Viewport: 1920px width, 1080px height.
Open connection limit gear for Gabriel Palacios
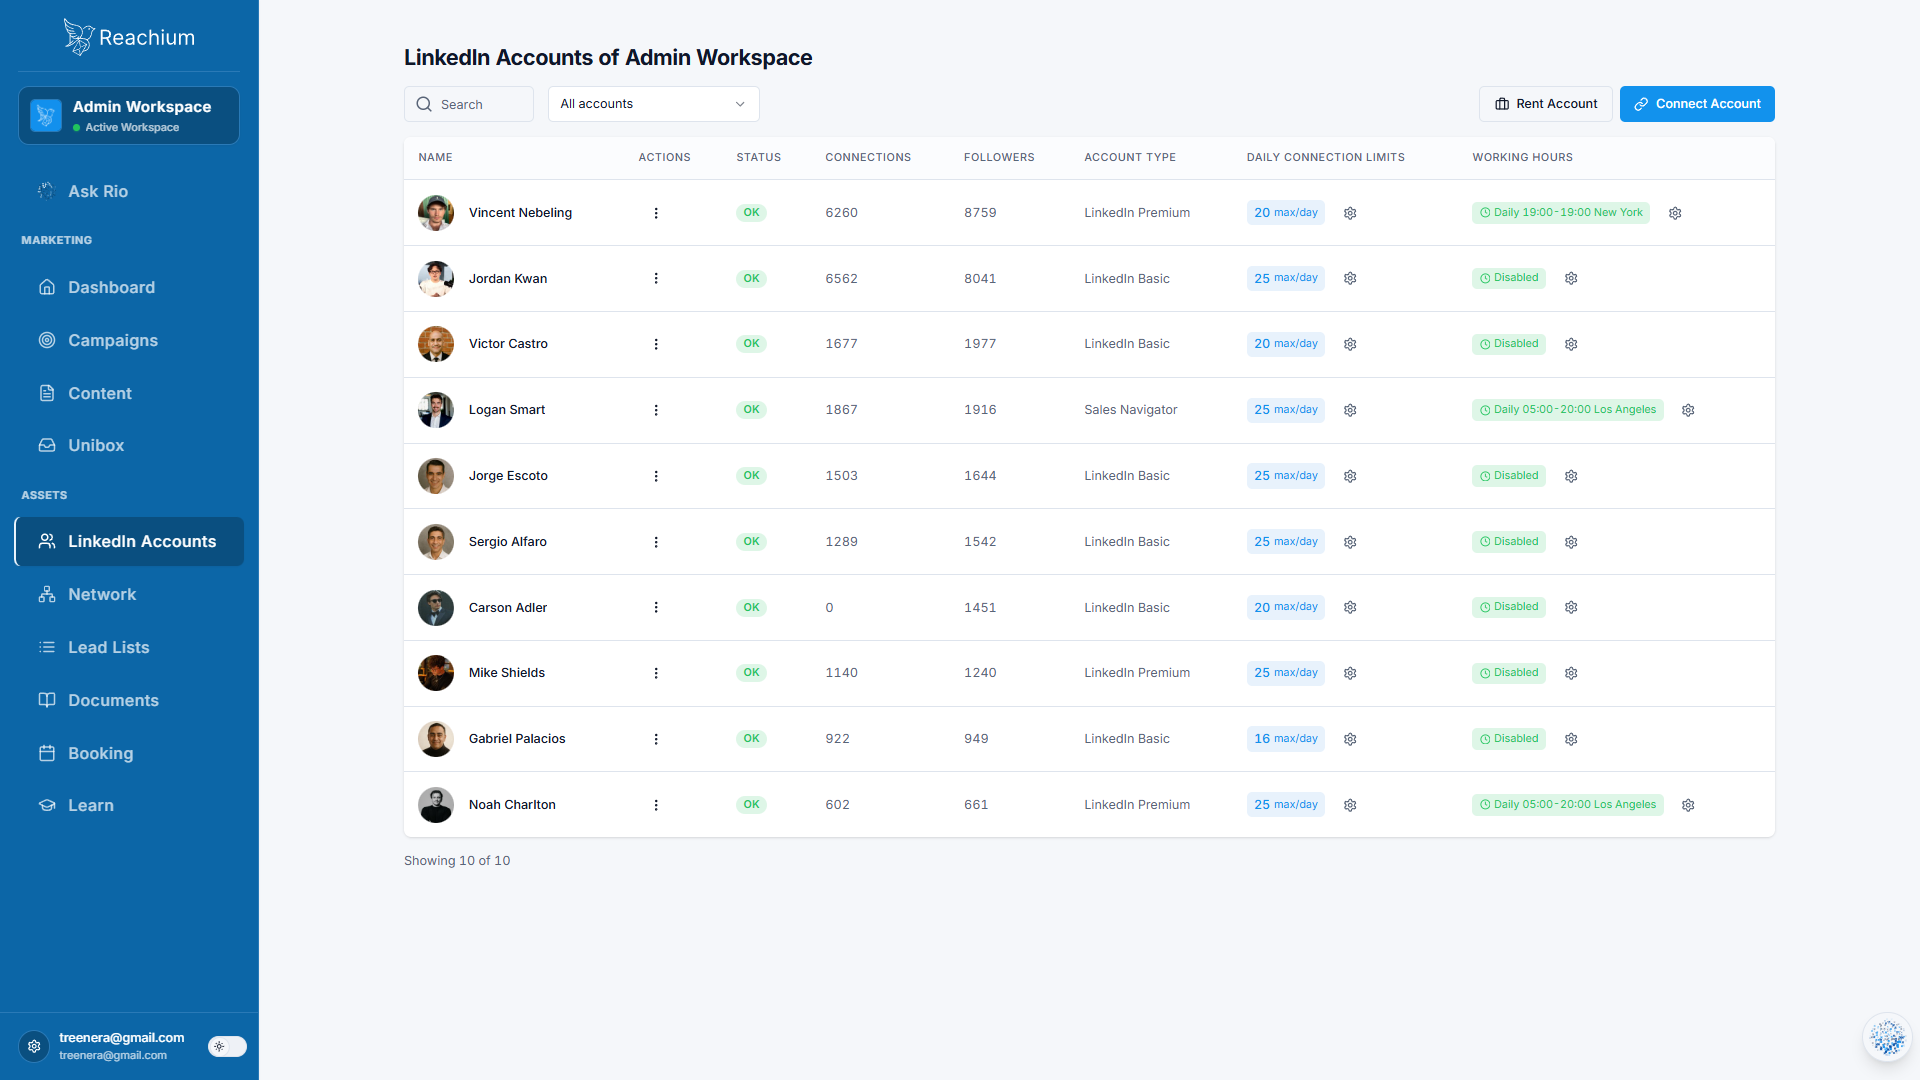[1350, 739]
